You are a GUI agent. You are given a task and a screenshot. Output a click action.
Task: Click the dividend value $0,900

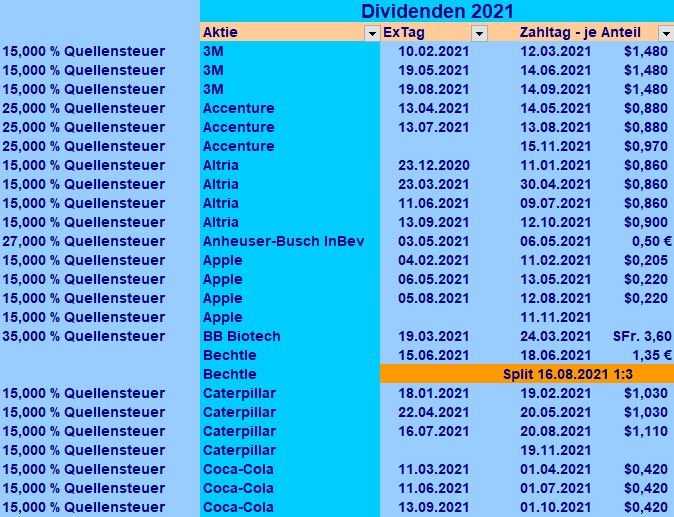(x=646, y=222)
